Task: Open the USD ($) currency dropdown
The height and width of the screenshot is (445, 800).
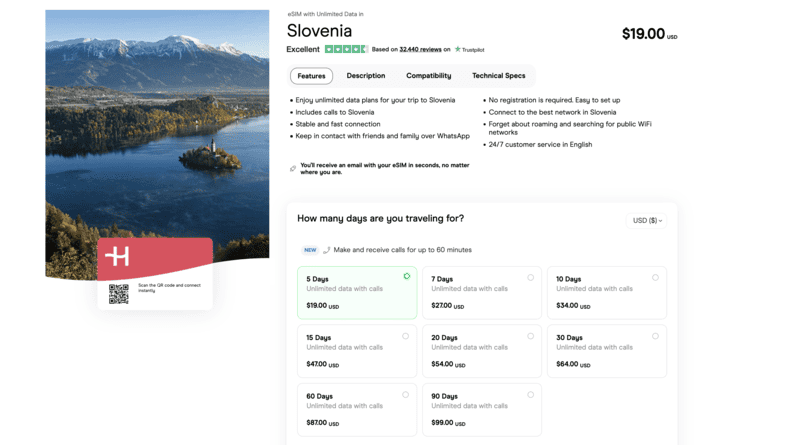Action: click(x=647, y=220)
